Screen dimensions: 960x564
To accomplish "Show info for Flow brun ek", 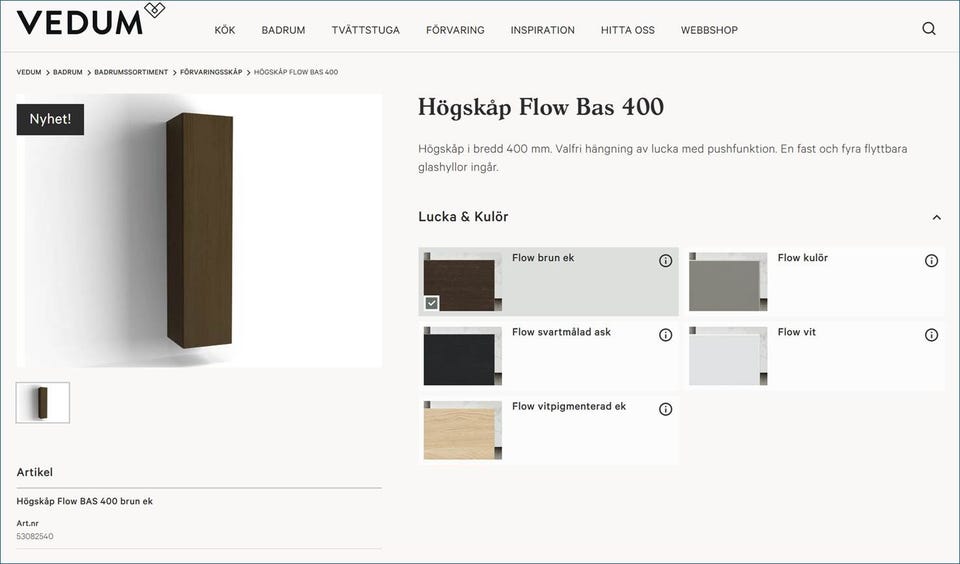I will pyautogui.click(x=666, y=261).
